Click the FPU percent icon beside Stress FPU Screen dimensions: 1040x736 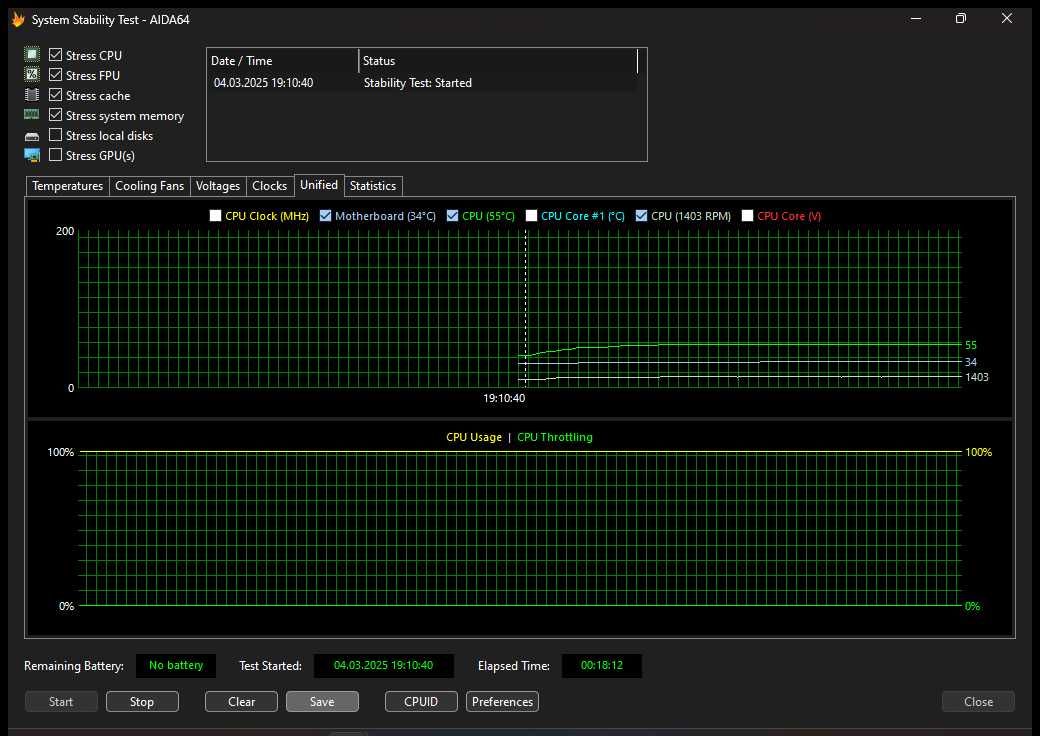pyautogui.click(x=31, y=74)
